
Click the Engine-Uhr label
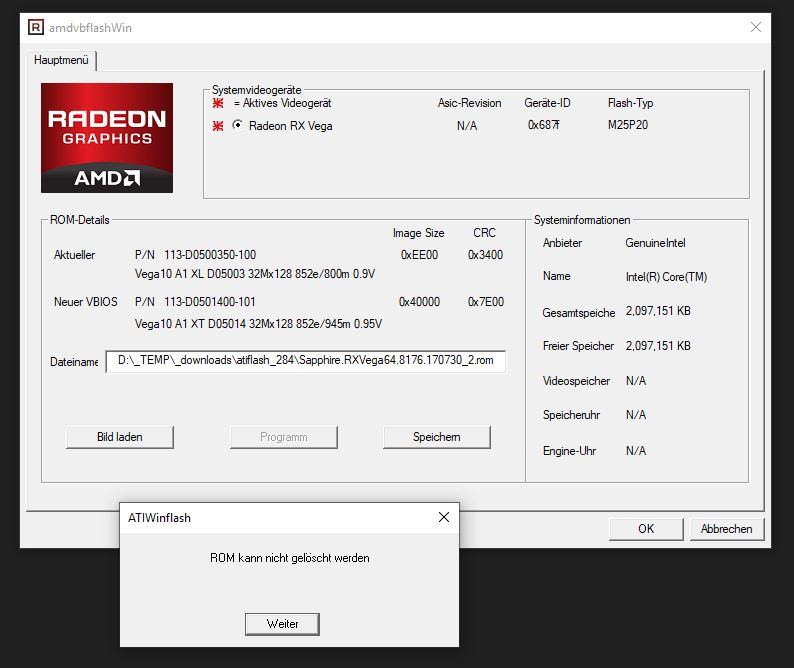point(569,451)
